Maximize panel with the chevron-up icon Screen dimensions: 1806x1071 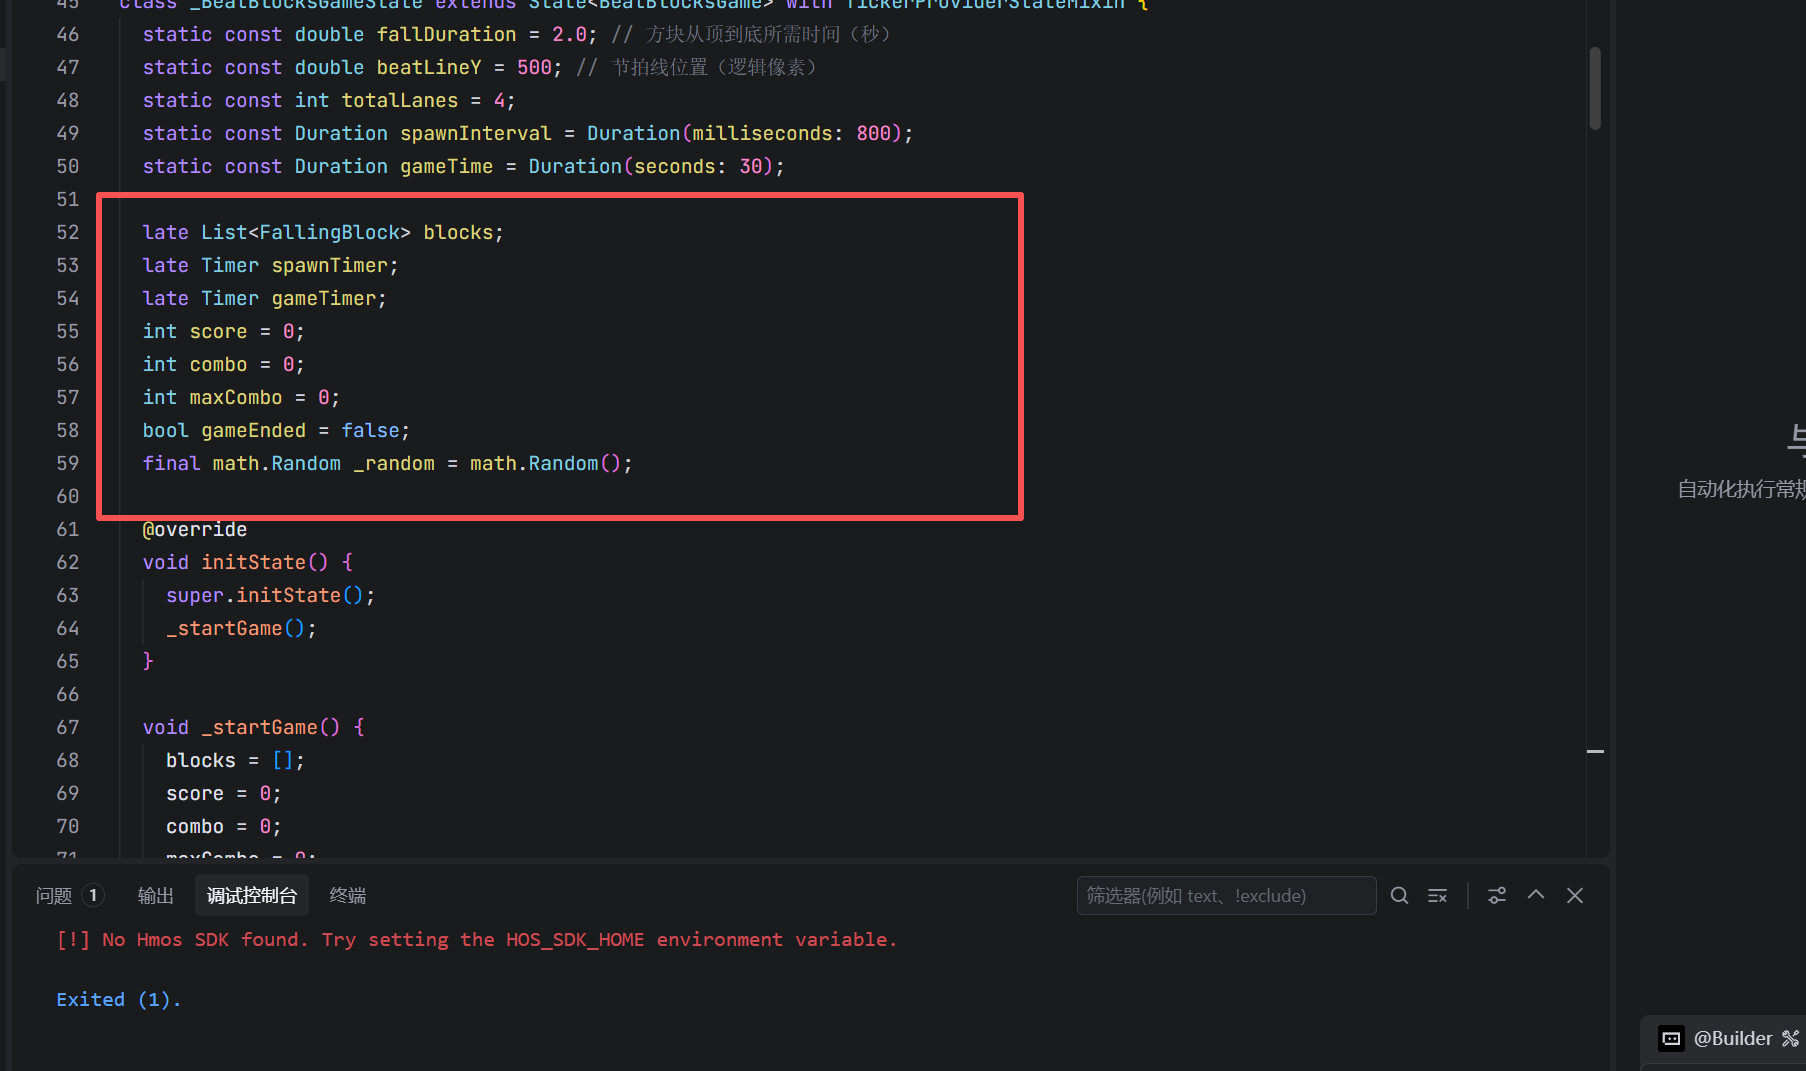pyautogui.click(x=1536, y=895)
